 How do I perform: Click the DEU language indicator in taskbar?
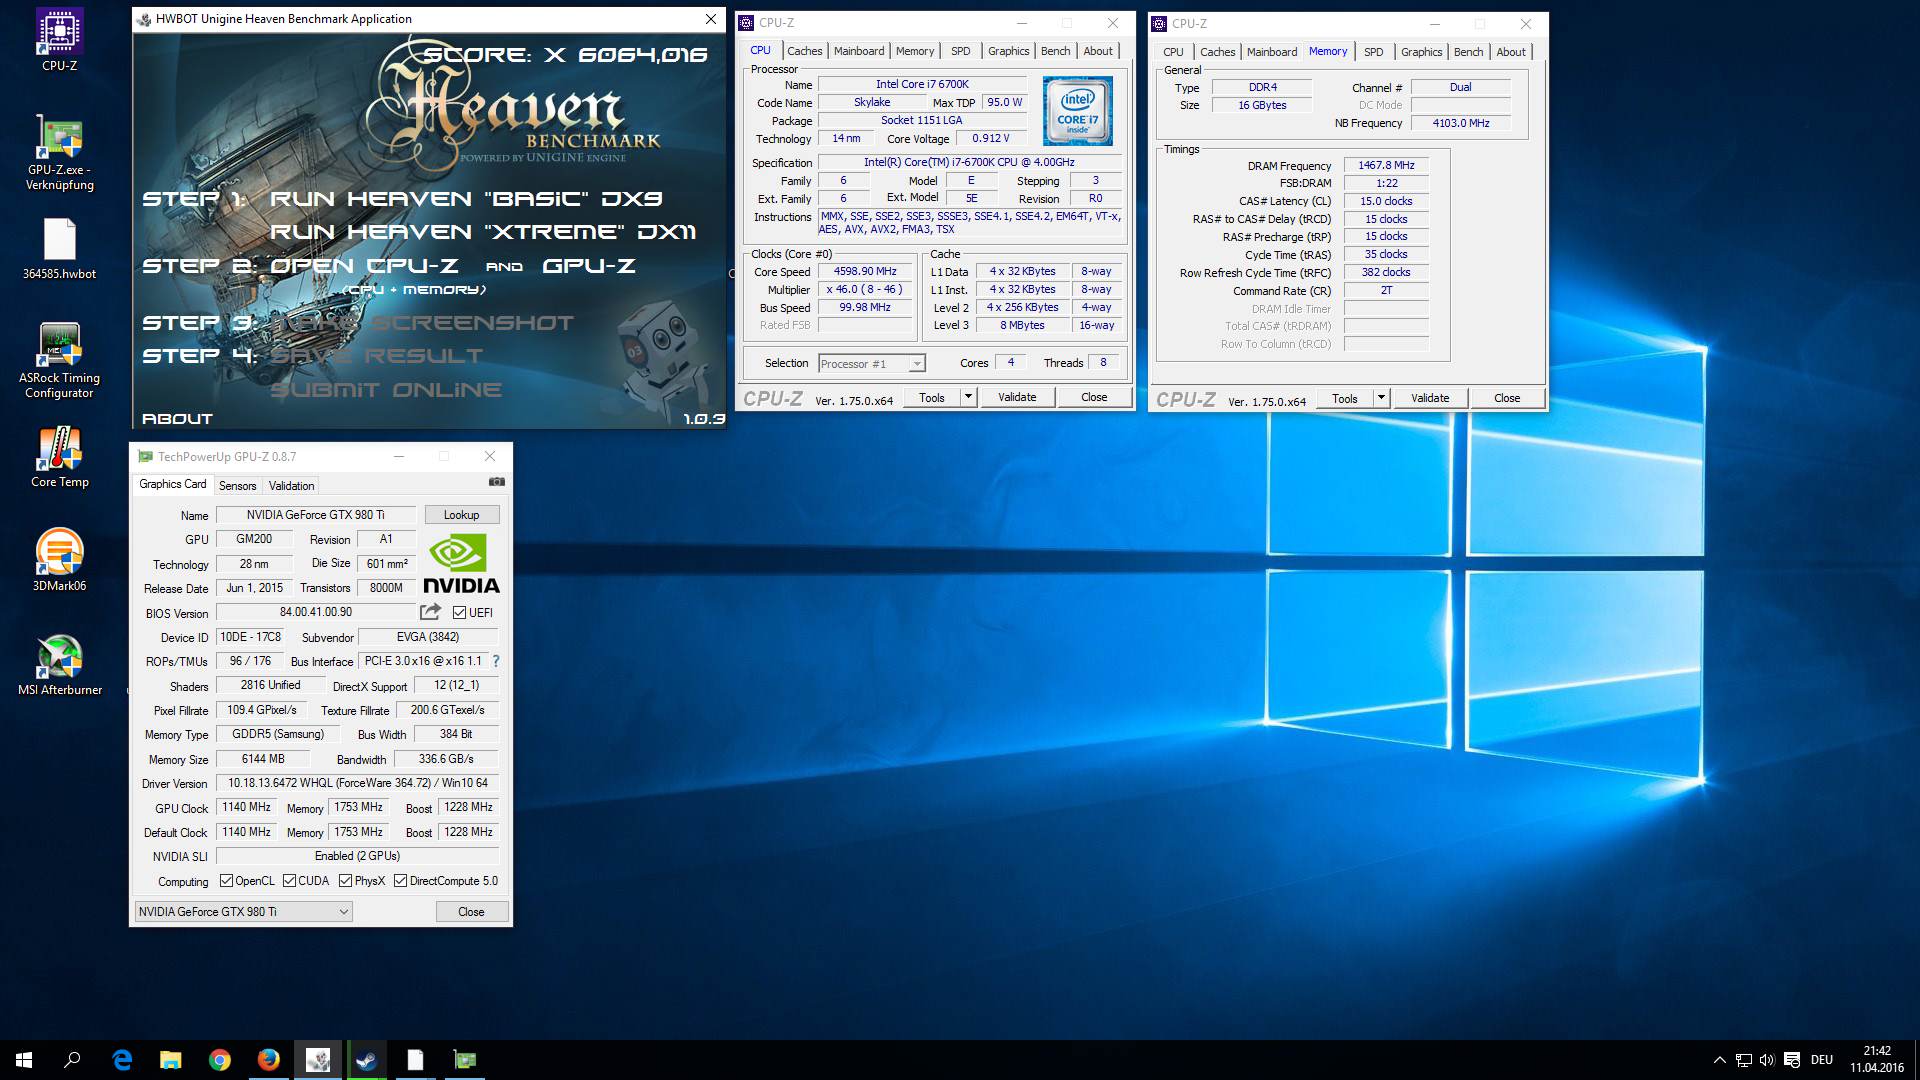pos(1822,1060)
